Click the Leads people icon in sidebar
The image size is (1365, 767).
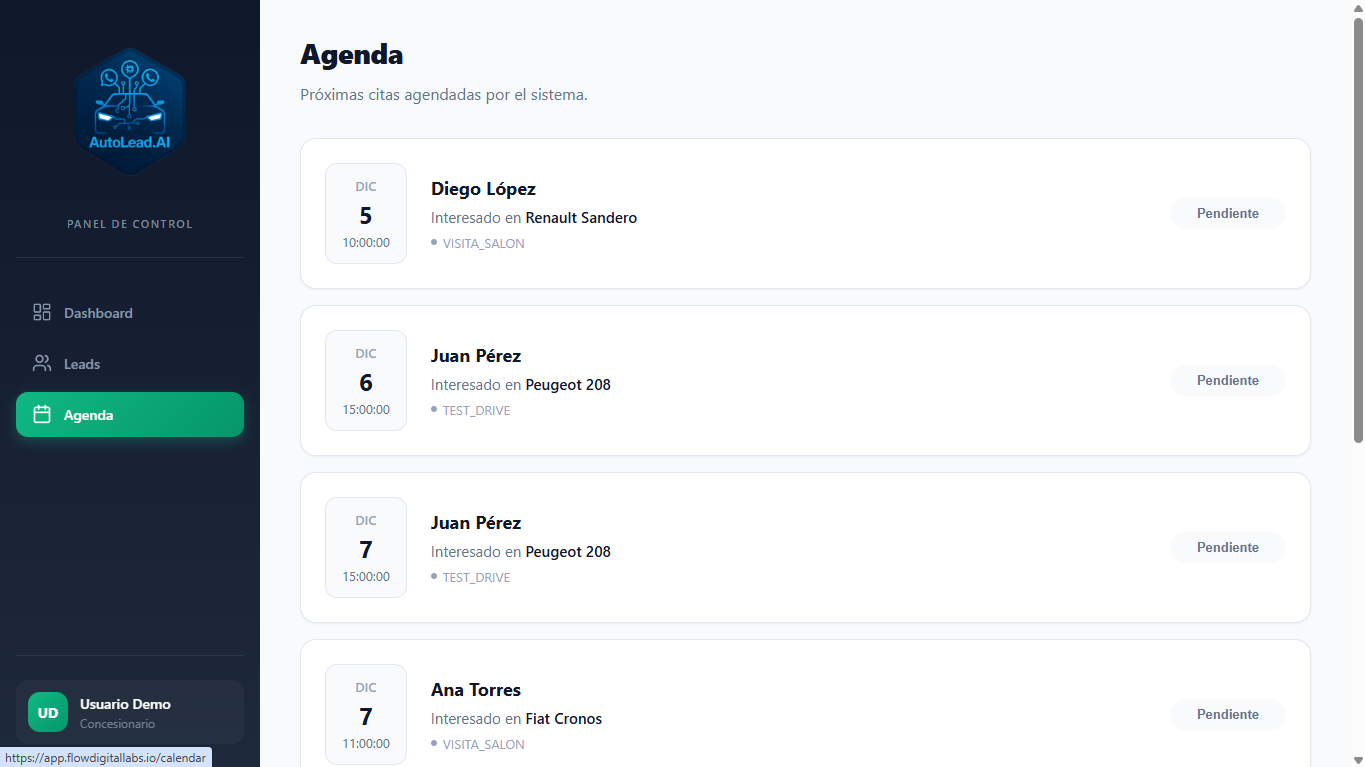tap(42, 364)
